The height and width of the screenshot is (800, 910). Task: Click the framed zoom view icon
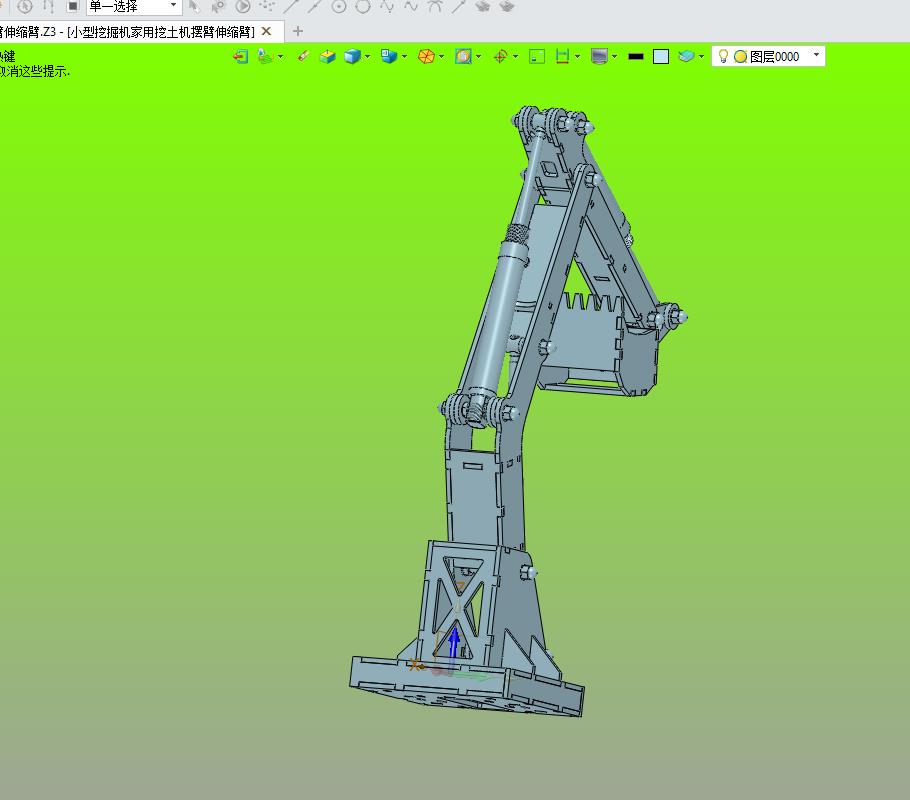[463, 56]
